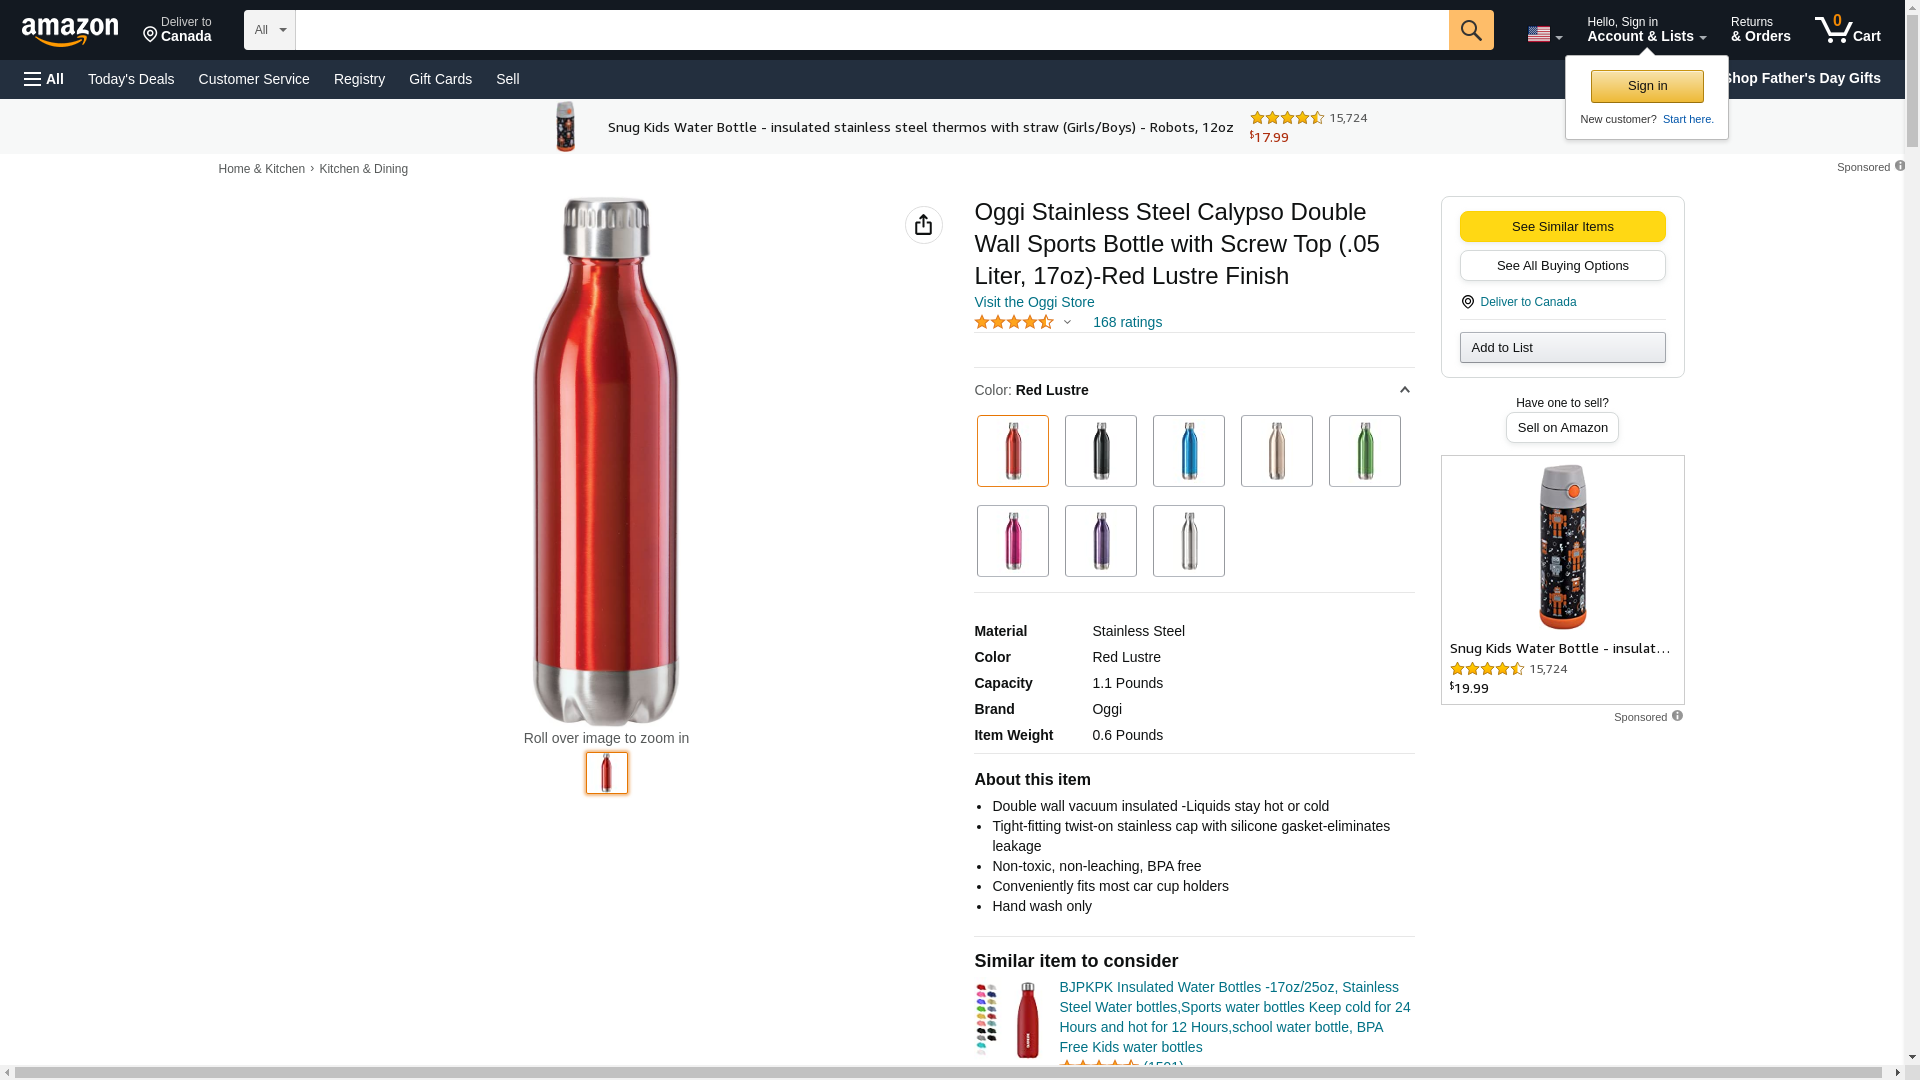This screenshot has width=1920, height=1080.
Task: Expand the star rating breakdown popover
Action: (1067, 322)
